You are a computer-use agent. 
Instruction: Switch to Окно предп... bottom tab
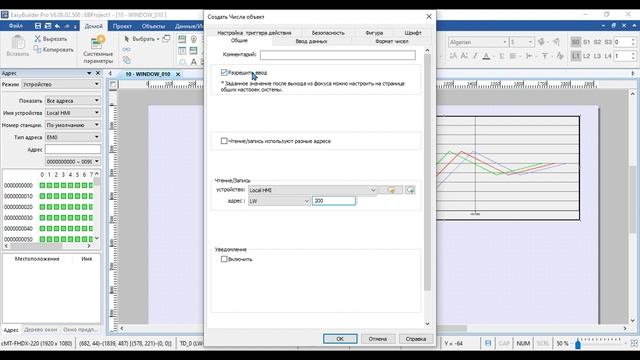coord(80,329)
